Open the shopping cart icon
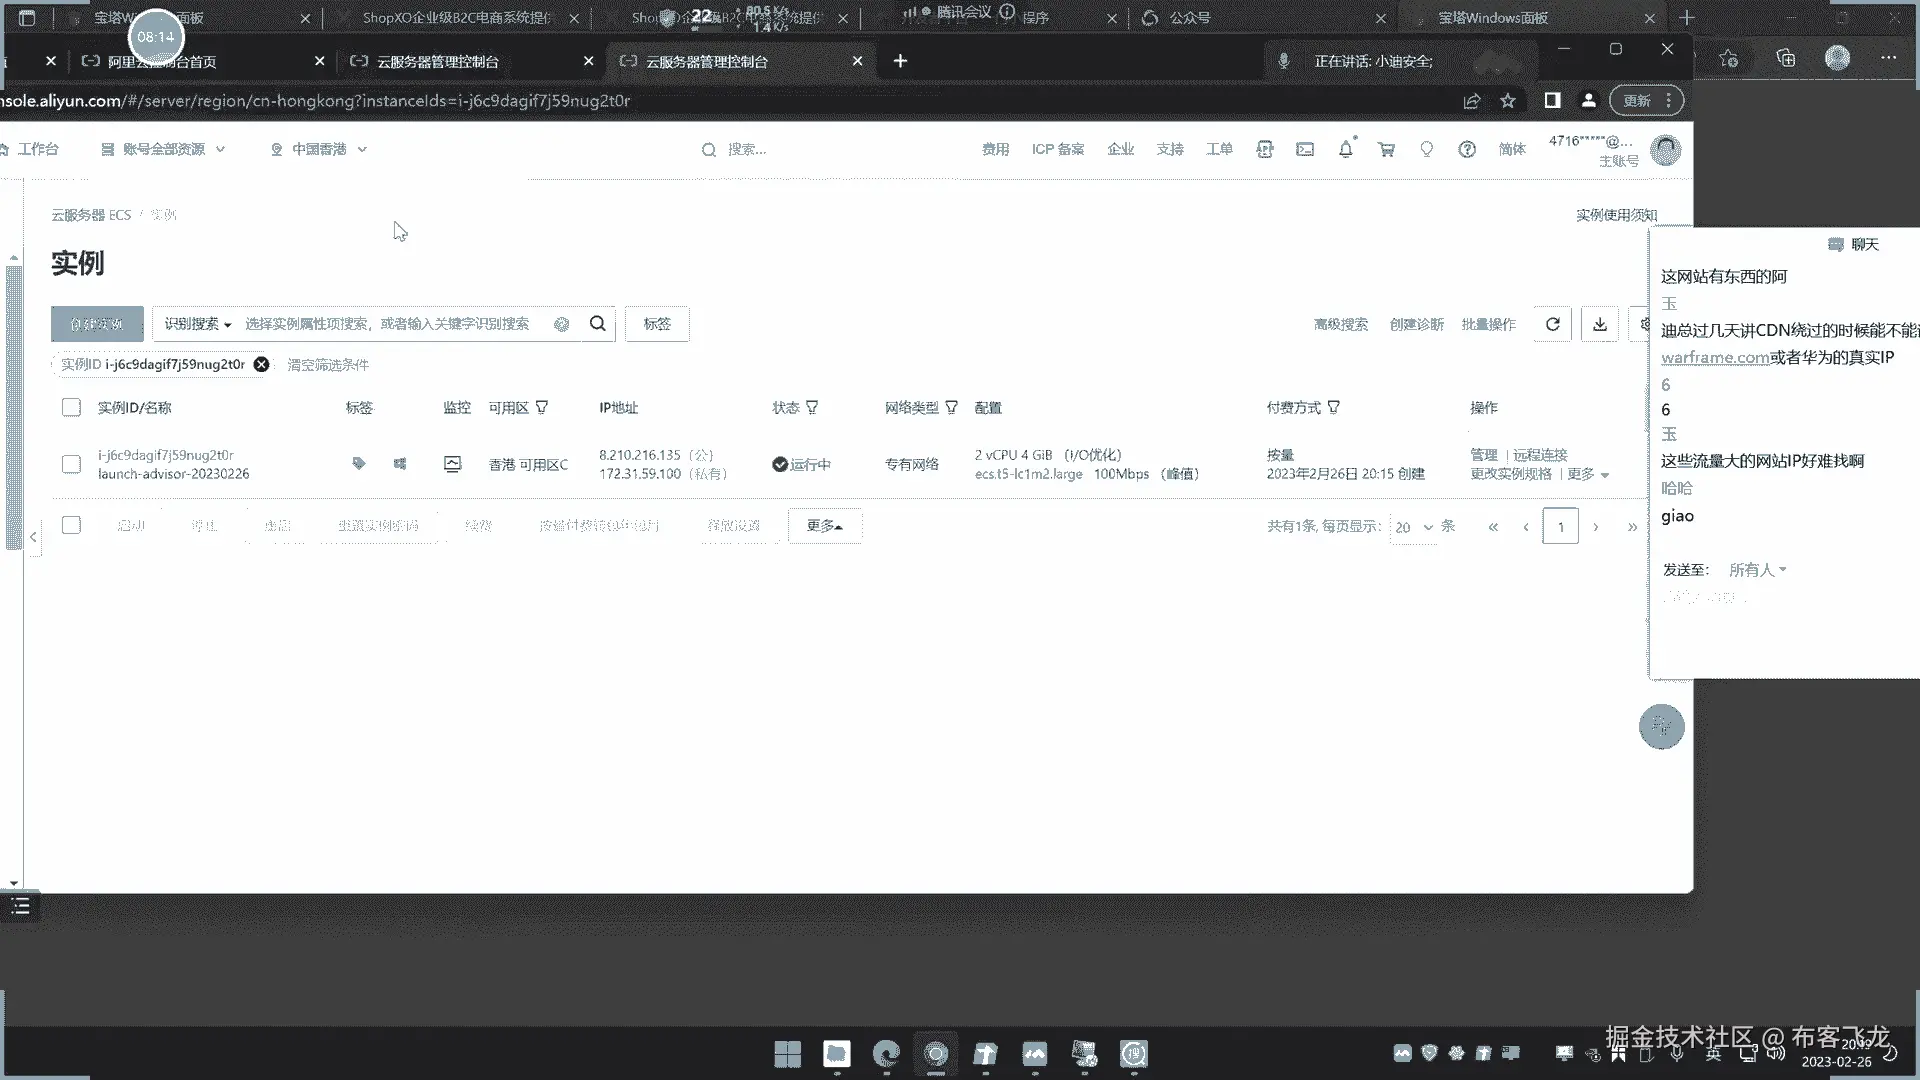The width and height of the screenshot is (1920, 1080). 1386,149
